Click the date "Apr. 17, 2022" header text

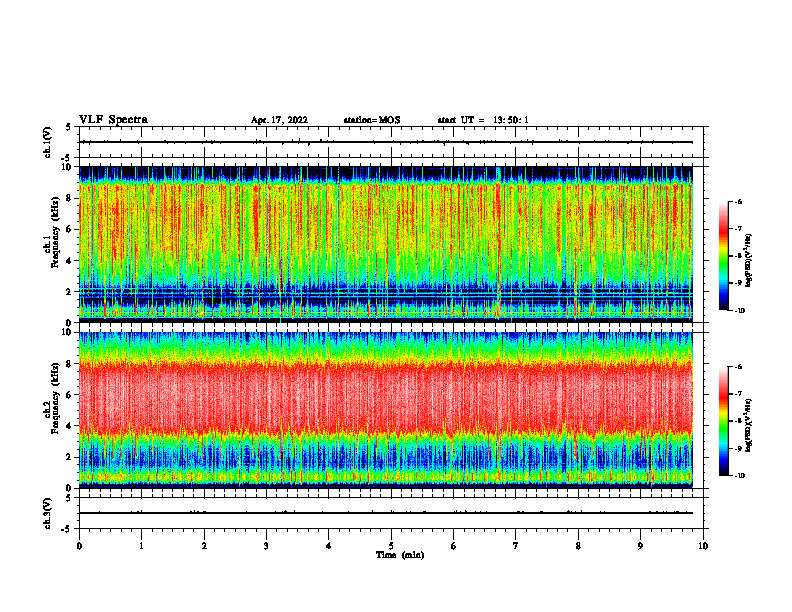tap(279, 120)
